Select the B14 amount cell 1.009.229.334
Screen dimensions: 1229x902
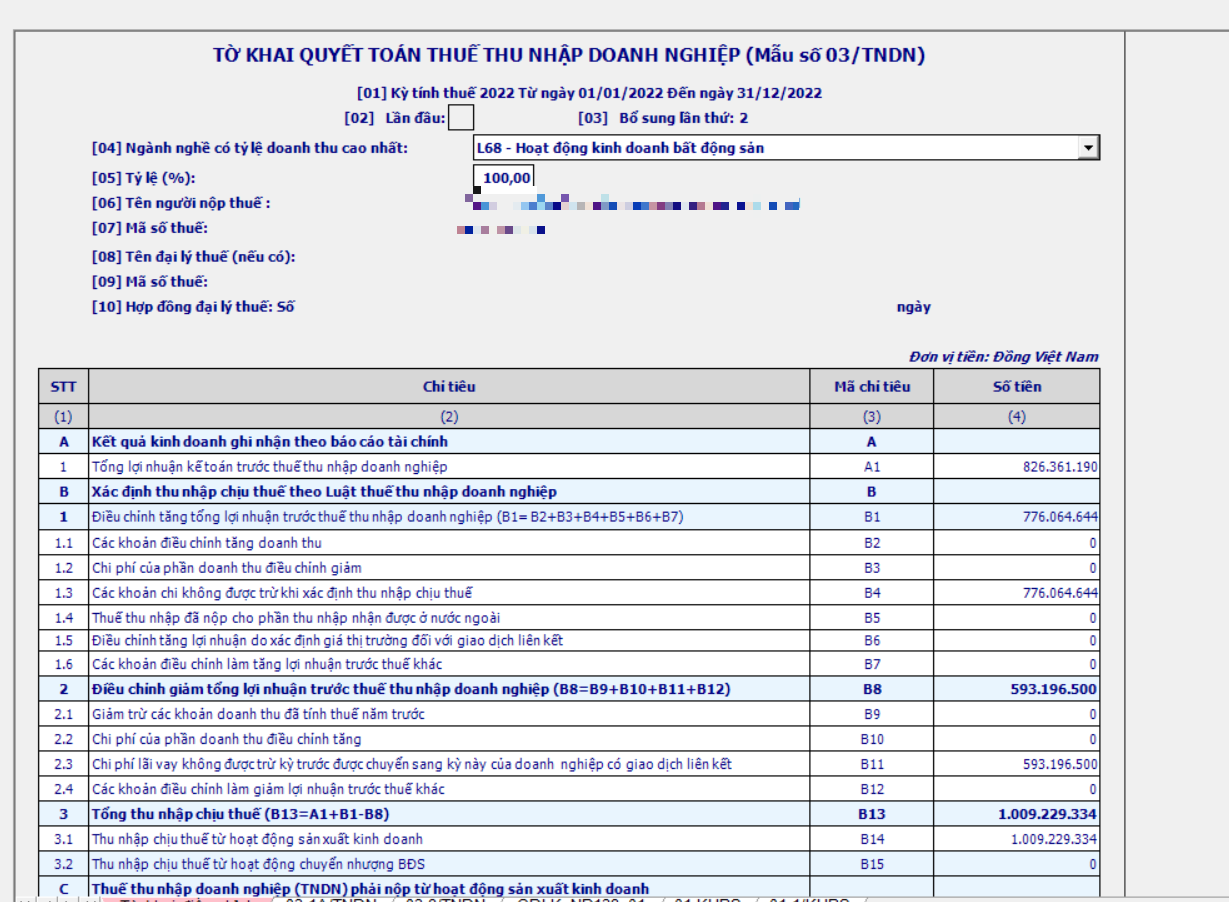coord(1016,839)
